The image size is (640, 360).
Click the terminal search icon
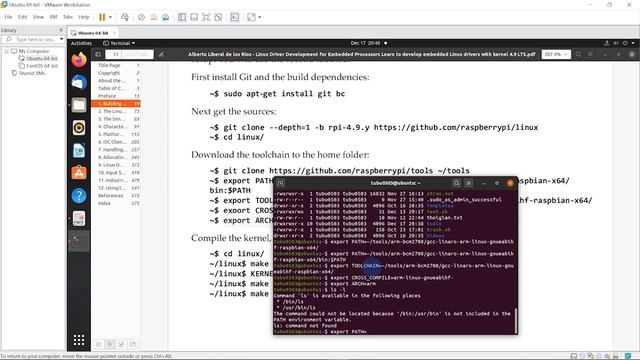(457, 183)
